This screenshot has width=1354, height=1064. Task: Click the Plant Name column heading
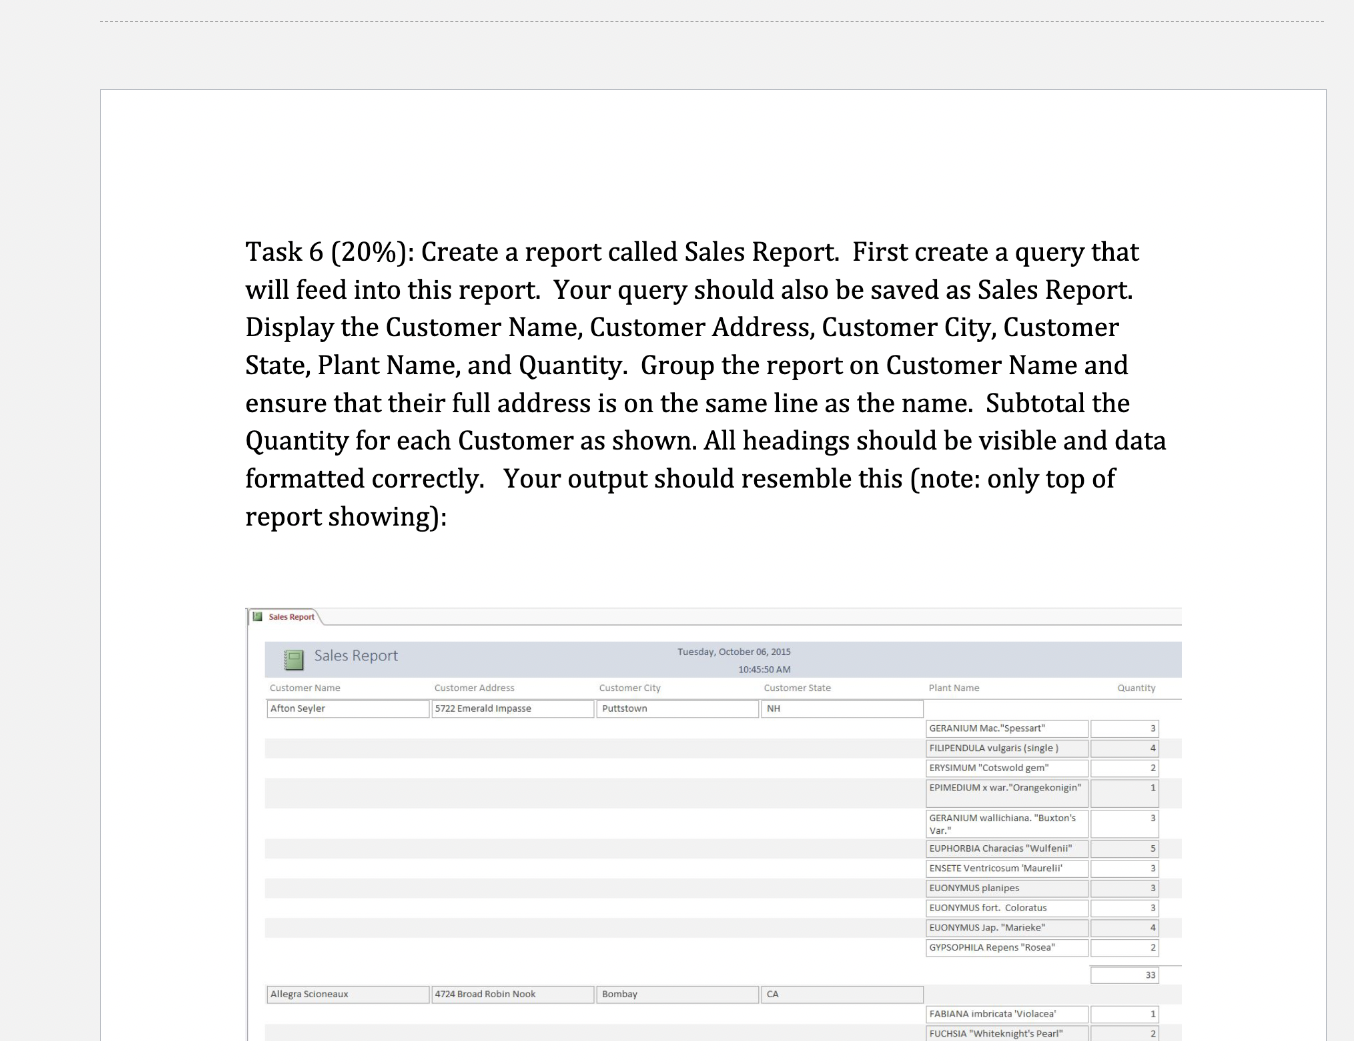coord(953,688)
